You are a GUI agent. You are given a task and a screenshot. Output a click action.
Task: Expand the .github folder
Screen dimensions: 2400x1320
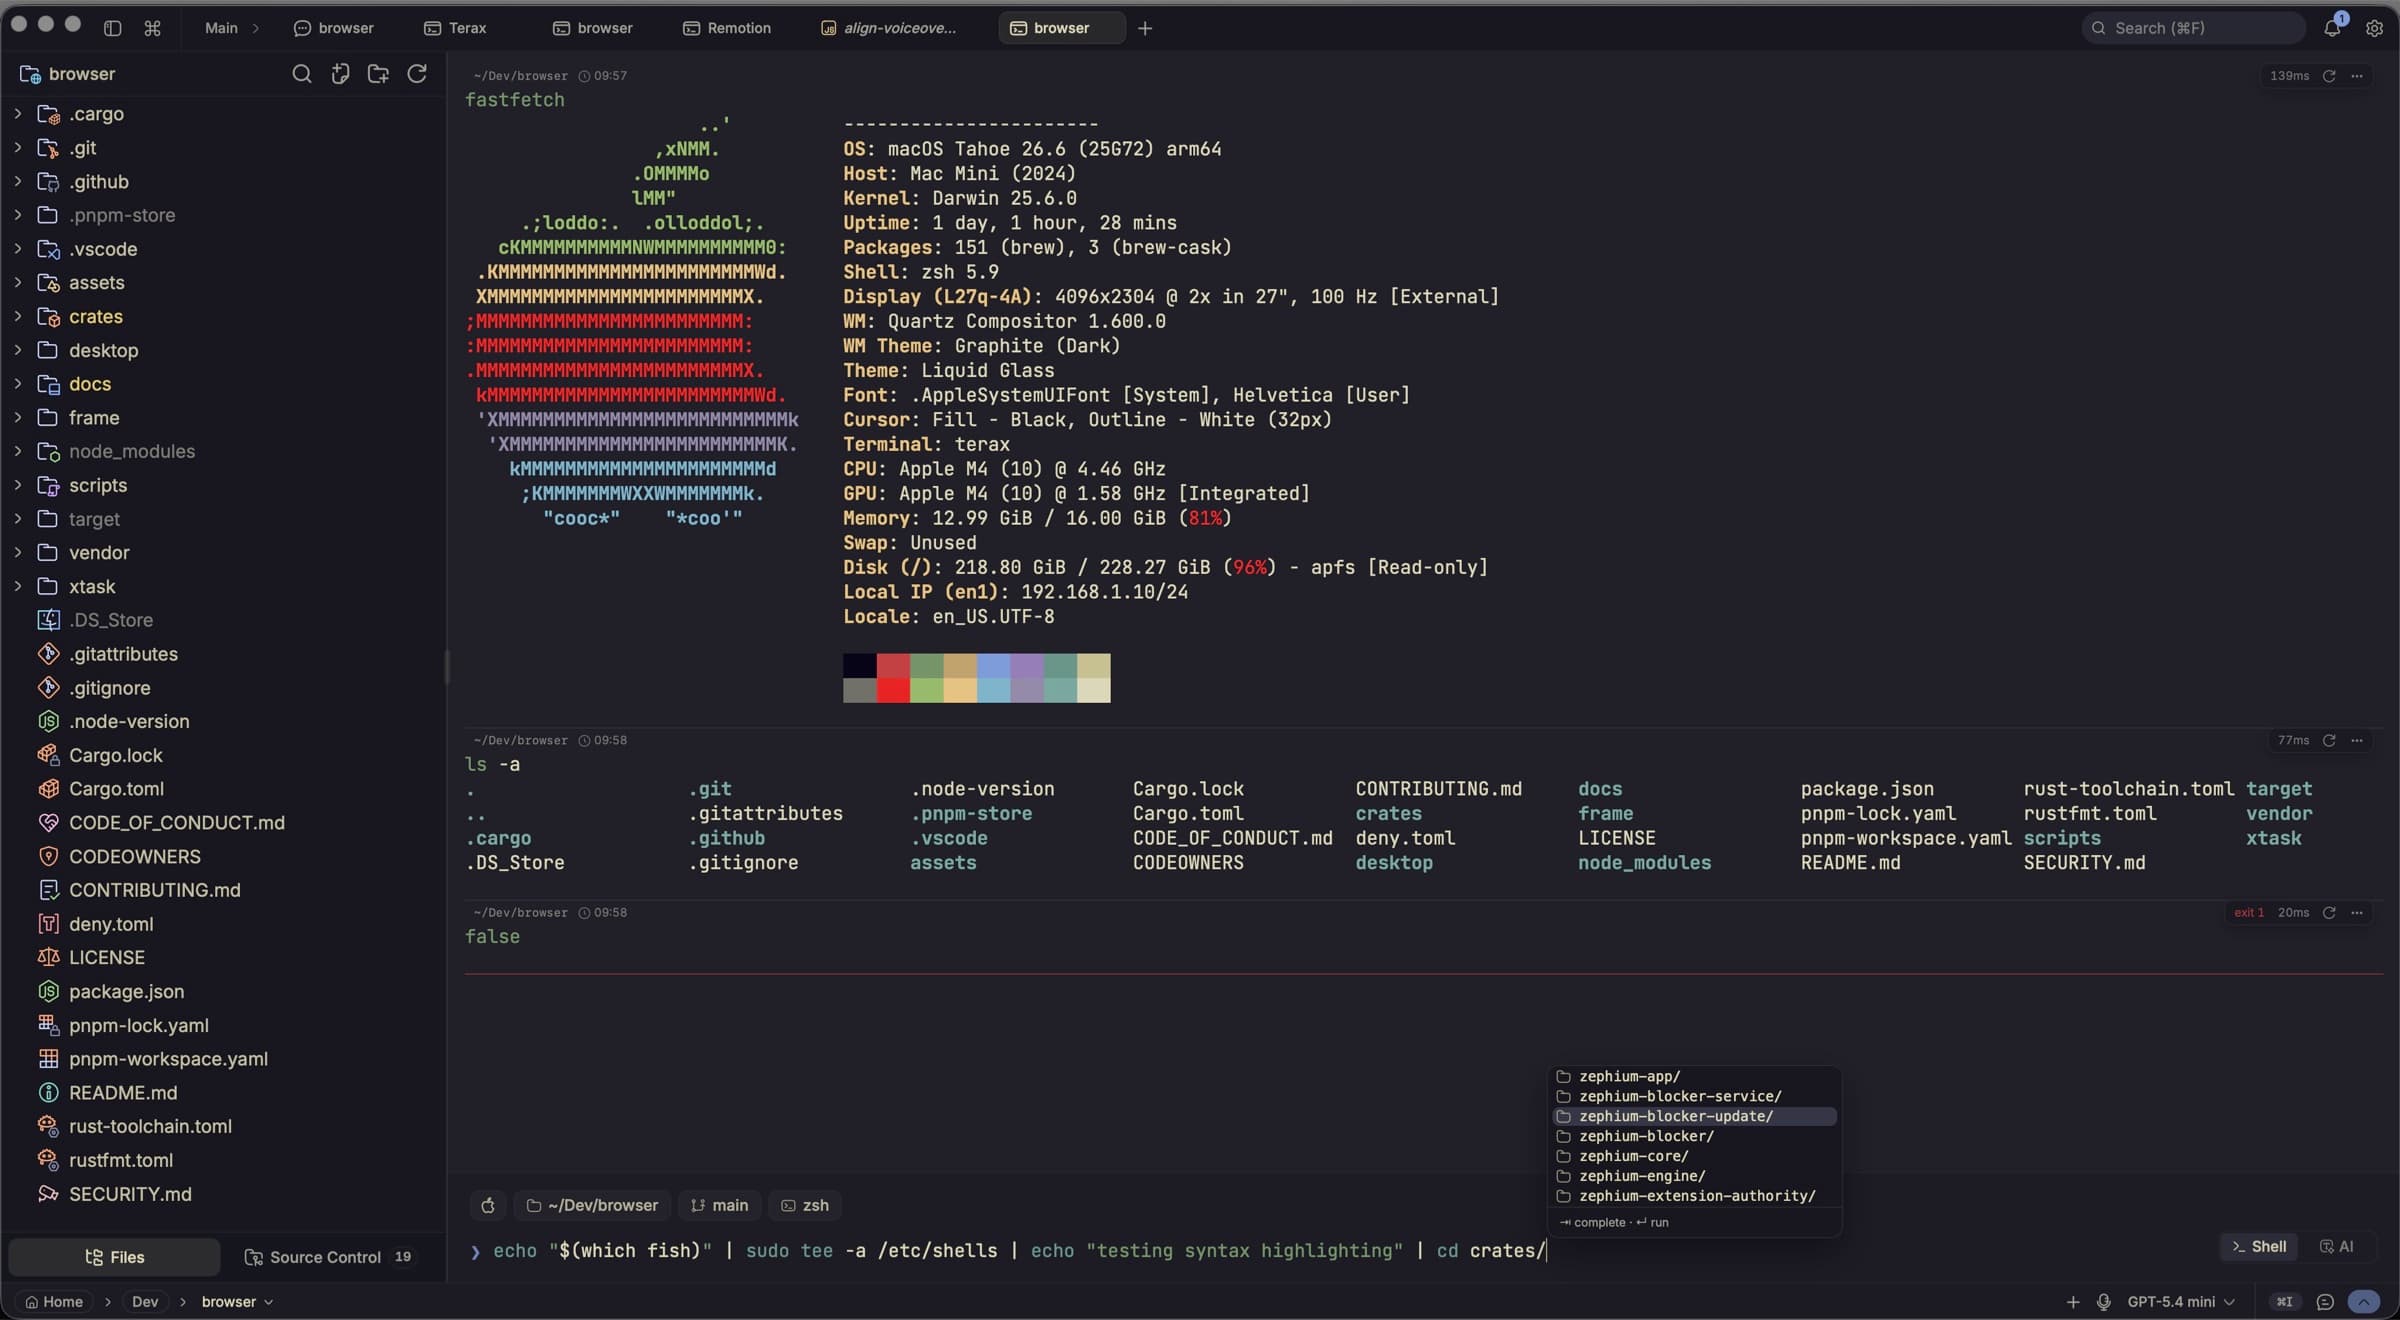18,182
